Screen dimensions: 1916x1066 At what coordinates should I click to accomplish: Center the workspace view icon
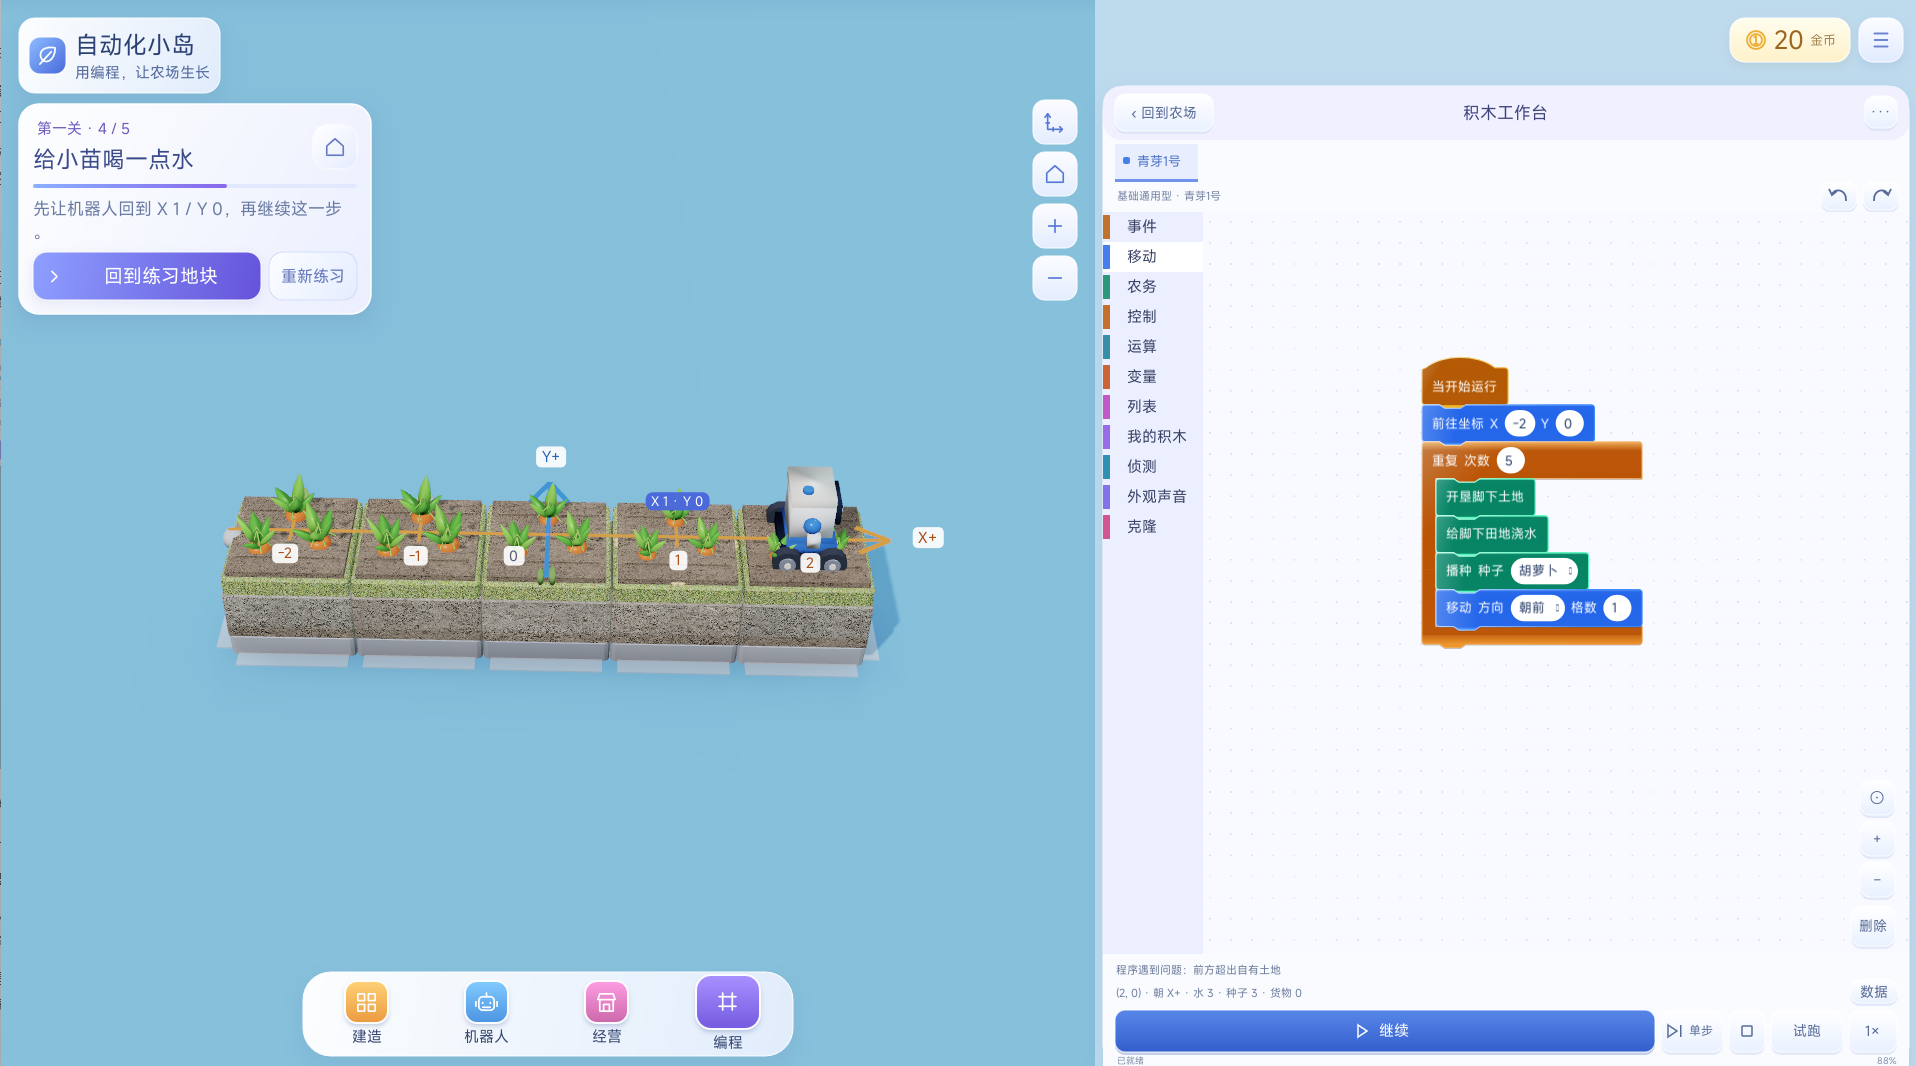pos(1877,798)
